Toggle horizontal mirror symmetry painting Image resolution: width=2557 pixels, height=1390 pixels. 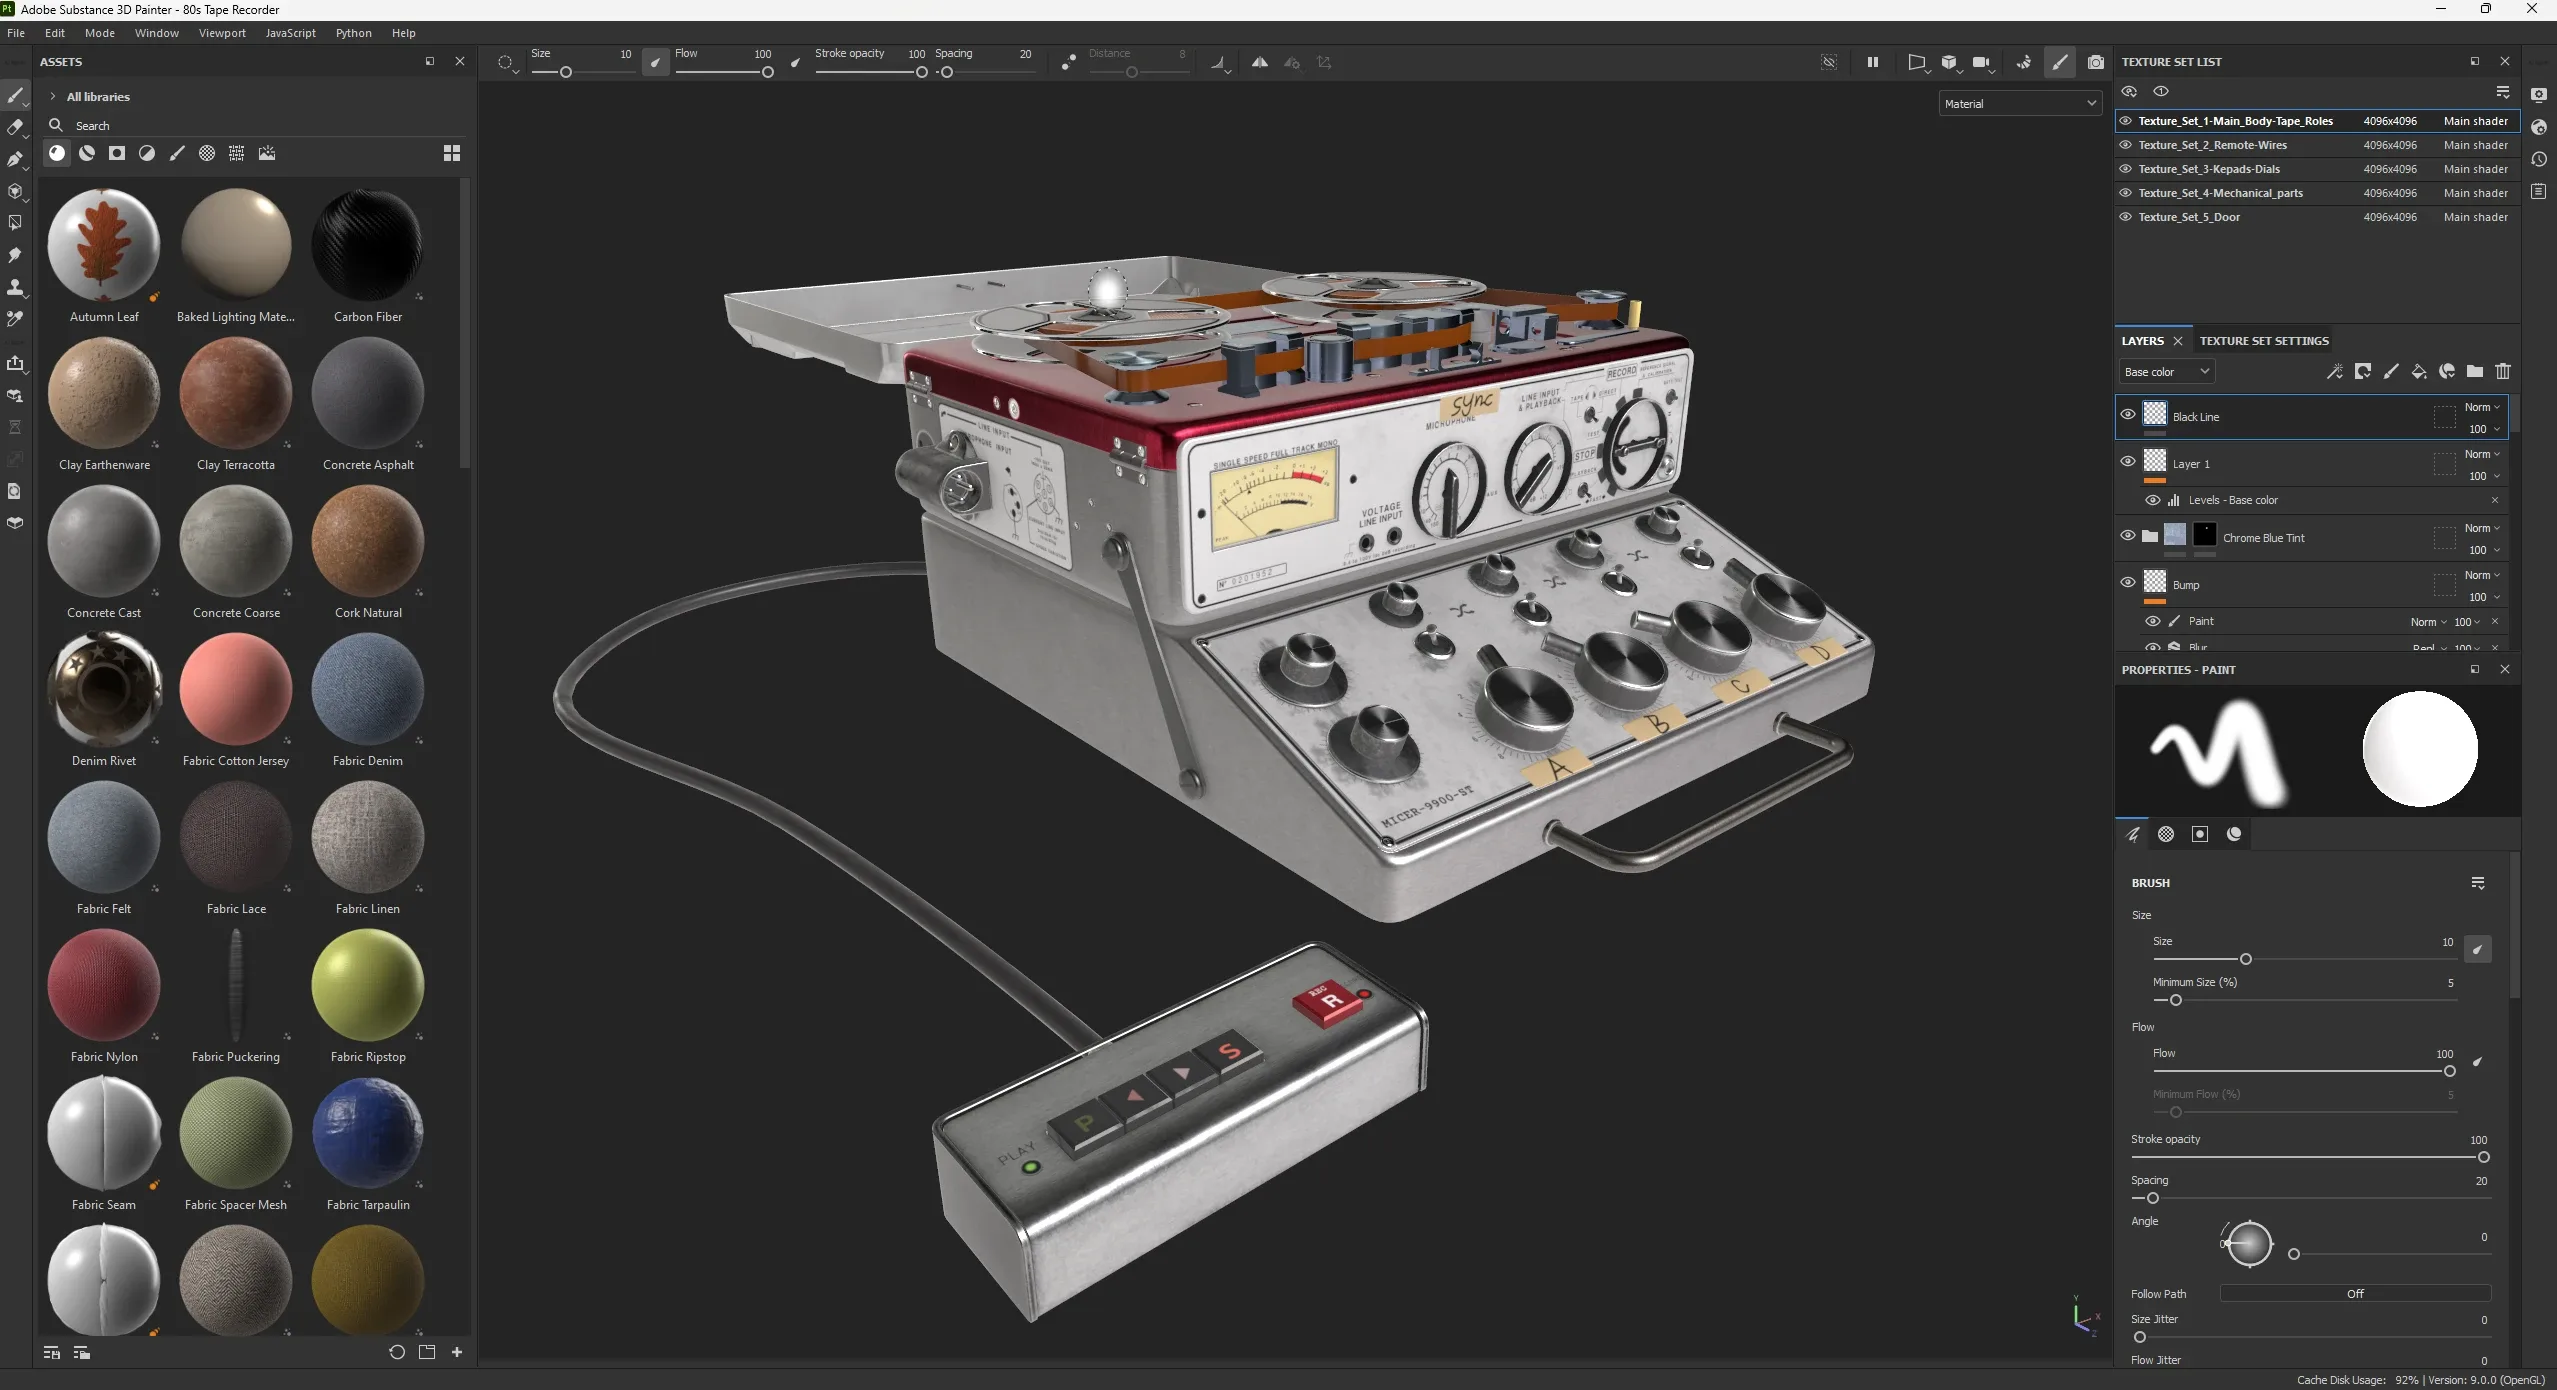[x=1259, y=62]
